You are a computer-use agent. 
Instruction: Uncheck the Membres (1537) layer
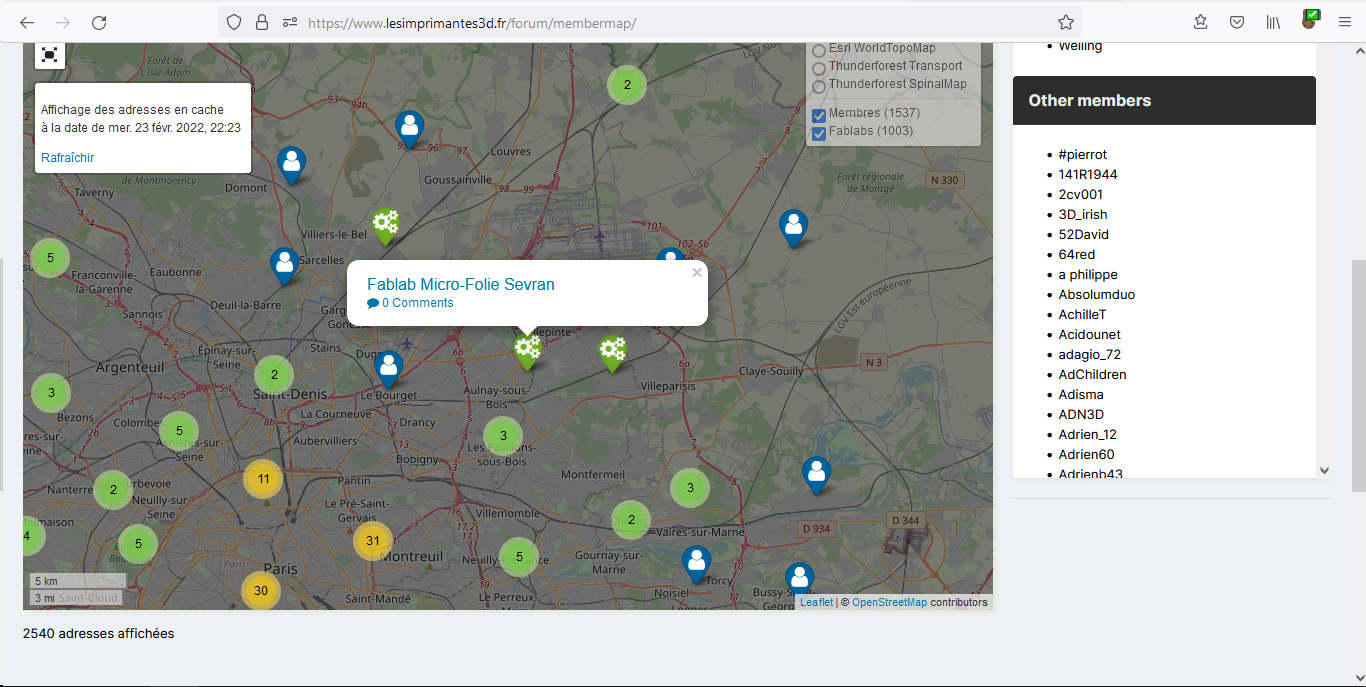pyautogui.click(x=819, y=116)
